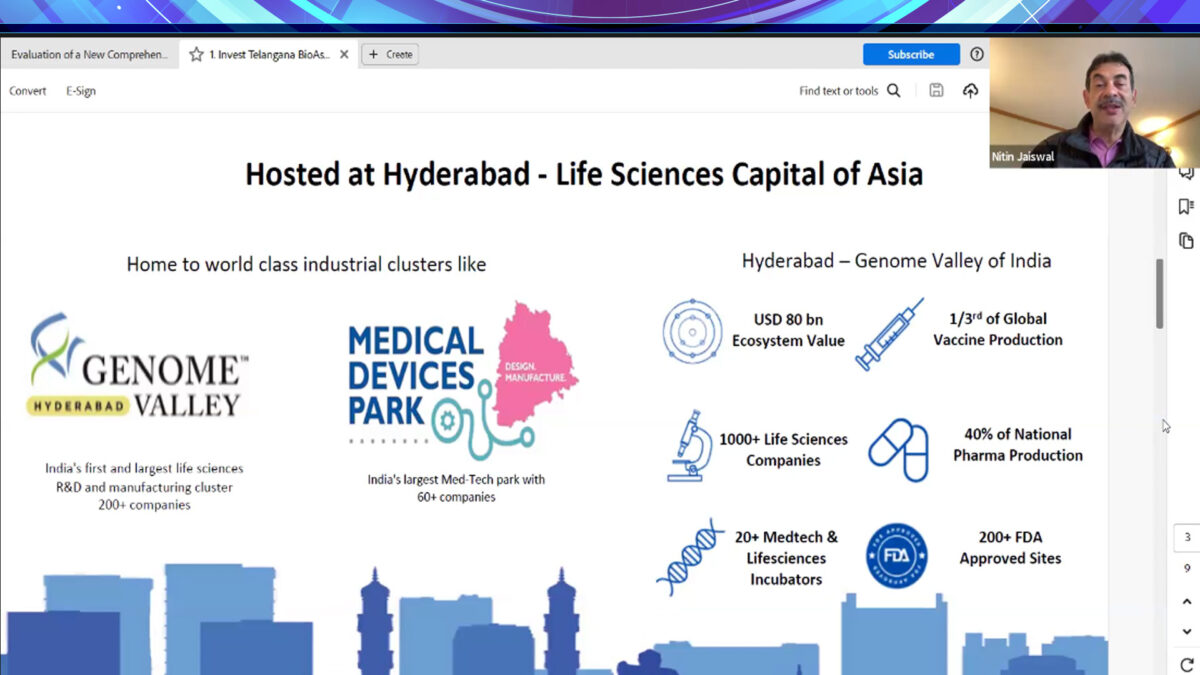This screenshot has width=1200, height=675.
Task: Open the E-Sign menu
Action: tap(81, 91)
